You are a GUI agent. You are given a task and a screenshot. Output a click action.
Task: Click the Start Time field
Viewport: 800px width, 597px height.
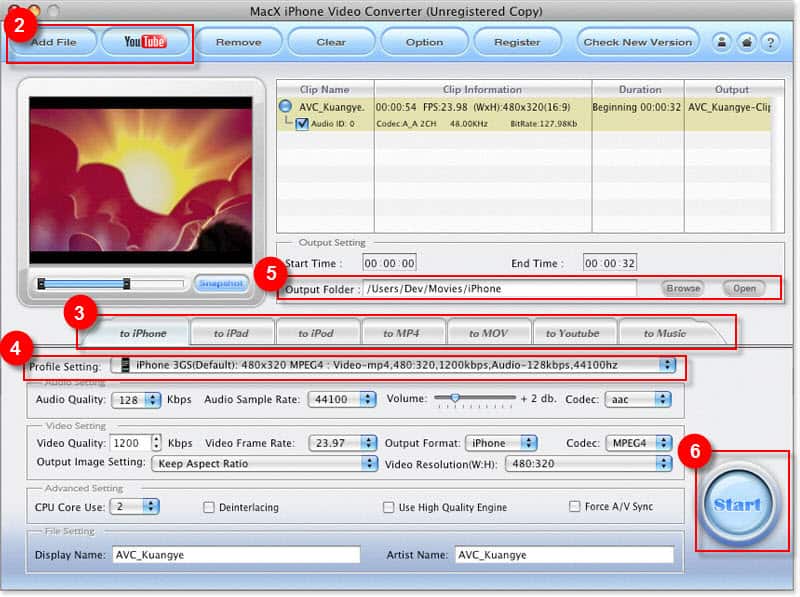pyautogui.click(x=389, y=263)
